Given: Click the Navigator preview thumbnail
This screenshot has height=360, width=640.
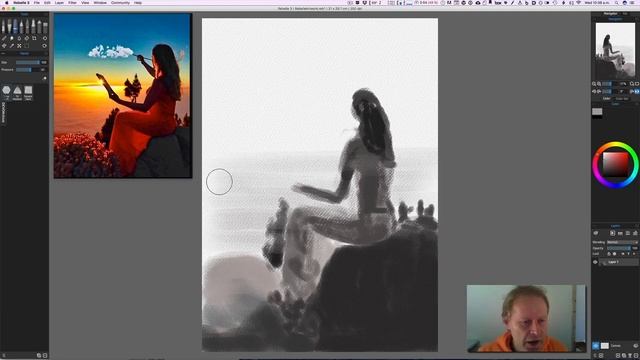Looking at the screenshot, I should coord(615,50).
